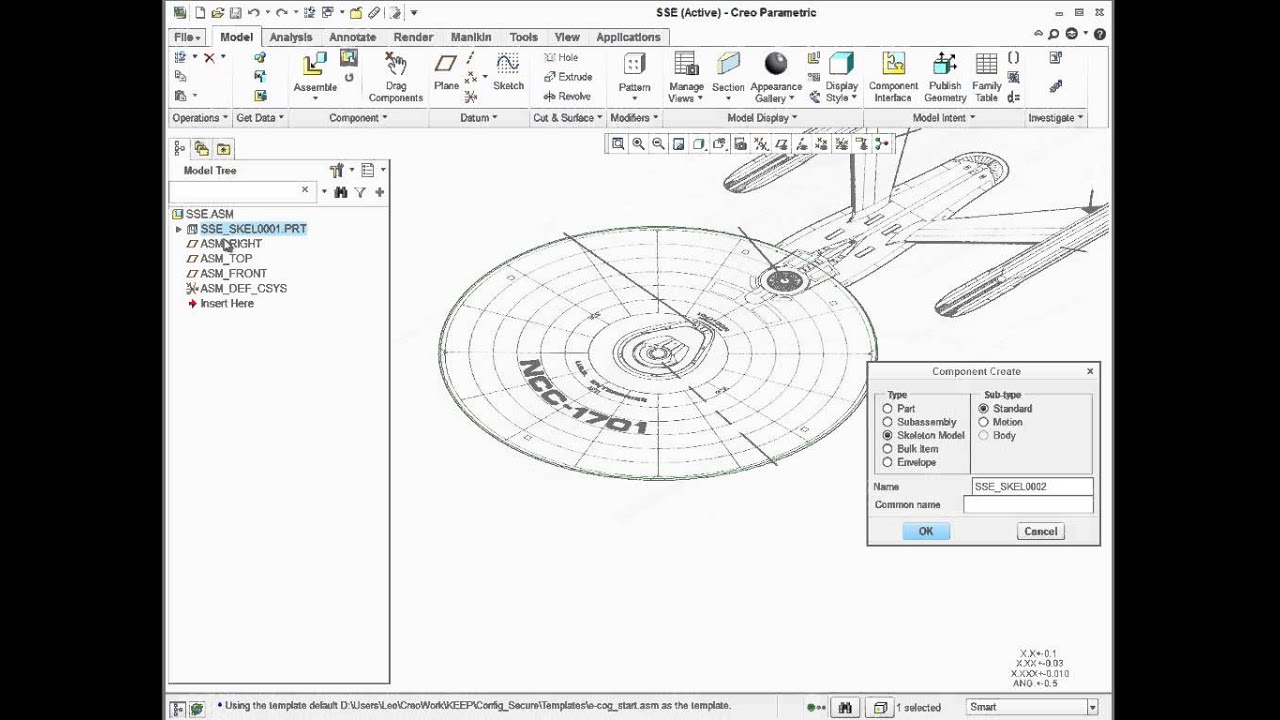Switch to the Tools tab

click(523, 37)
